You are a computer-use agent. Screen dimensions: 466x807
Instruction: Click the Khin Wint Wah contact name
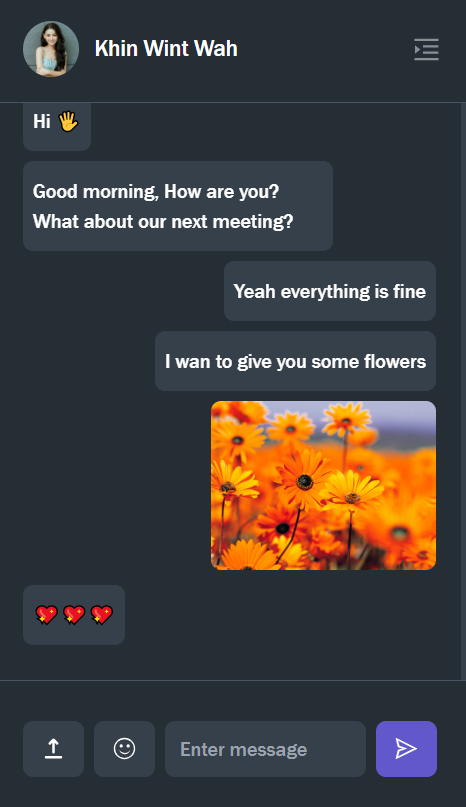click(166, 49)
